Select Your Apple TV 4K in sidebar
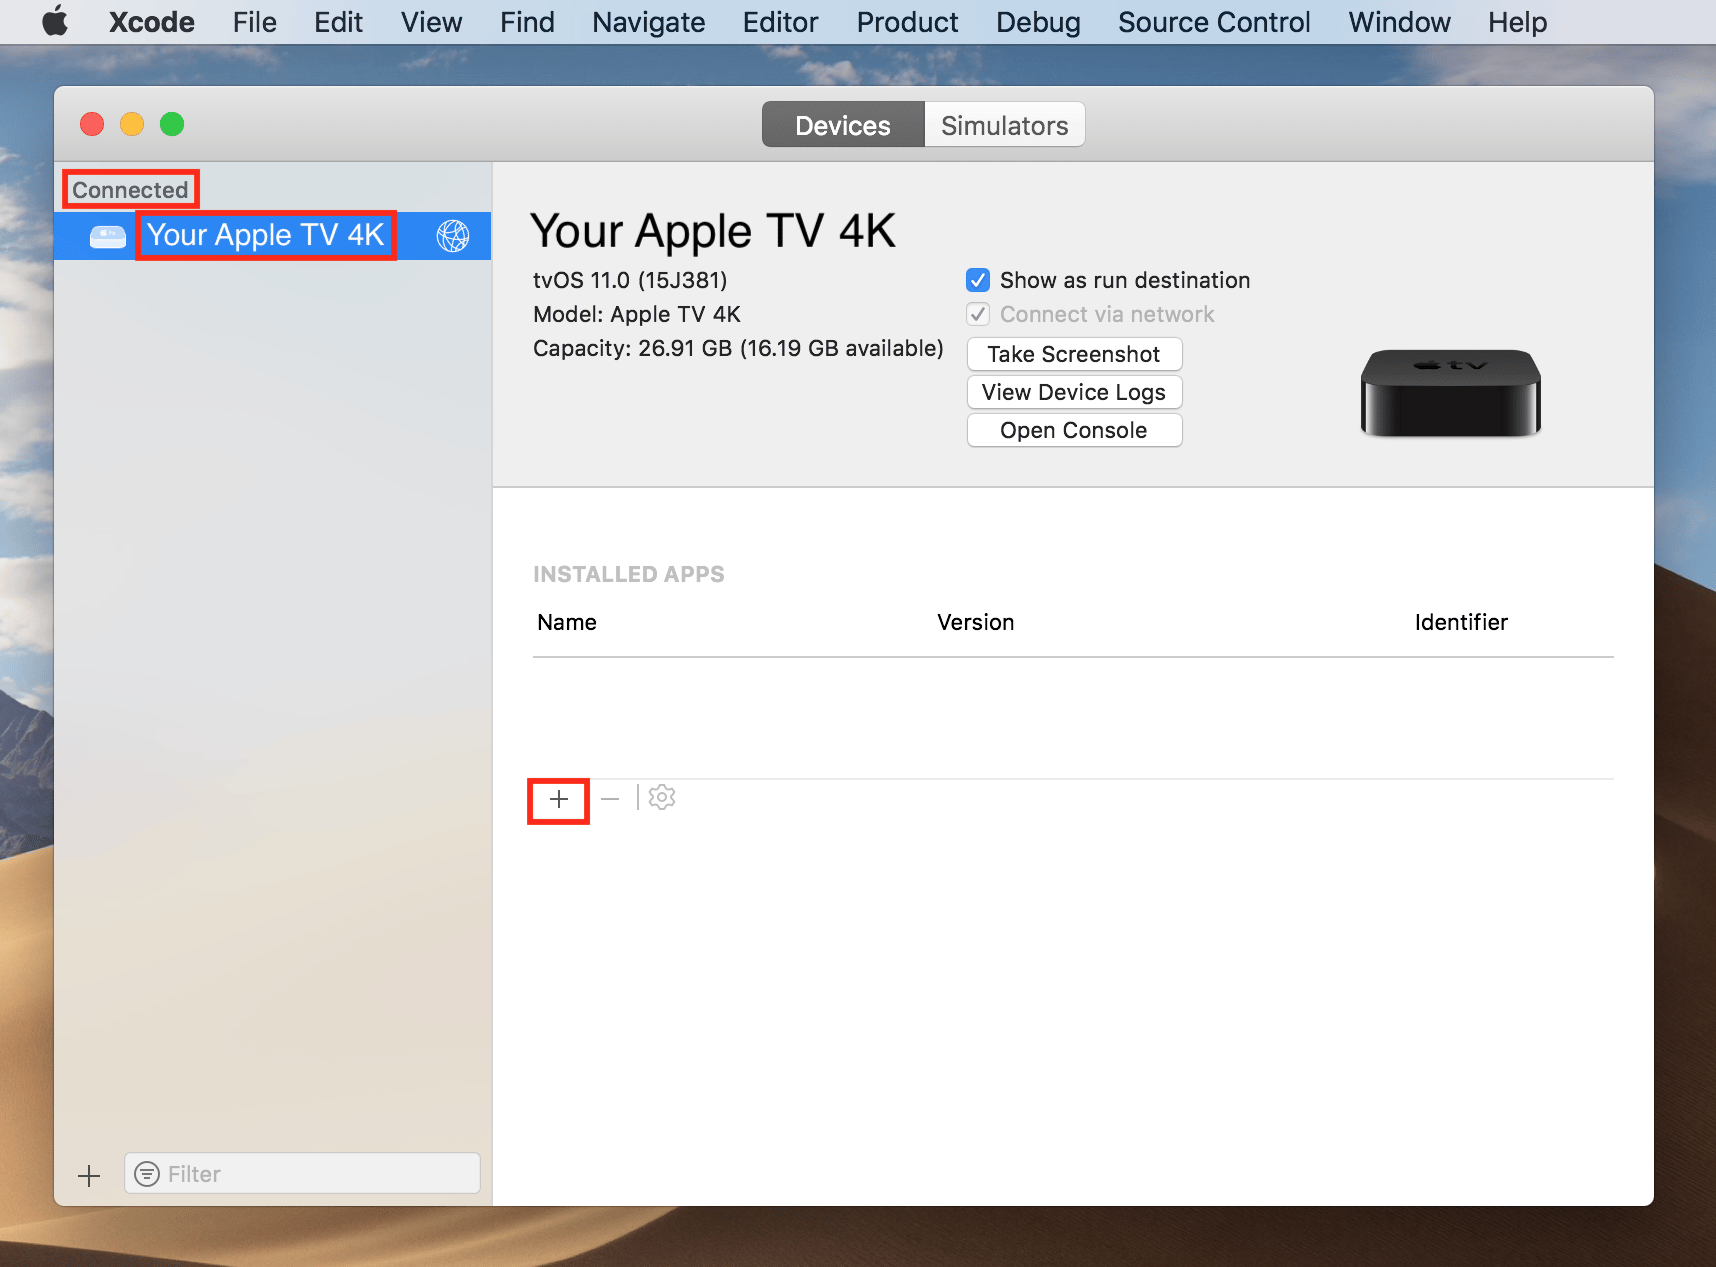This screenshot has width=1716, height=1267. 272,236
